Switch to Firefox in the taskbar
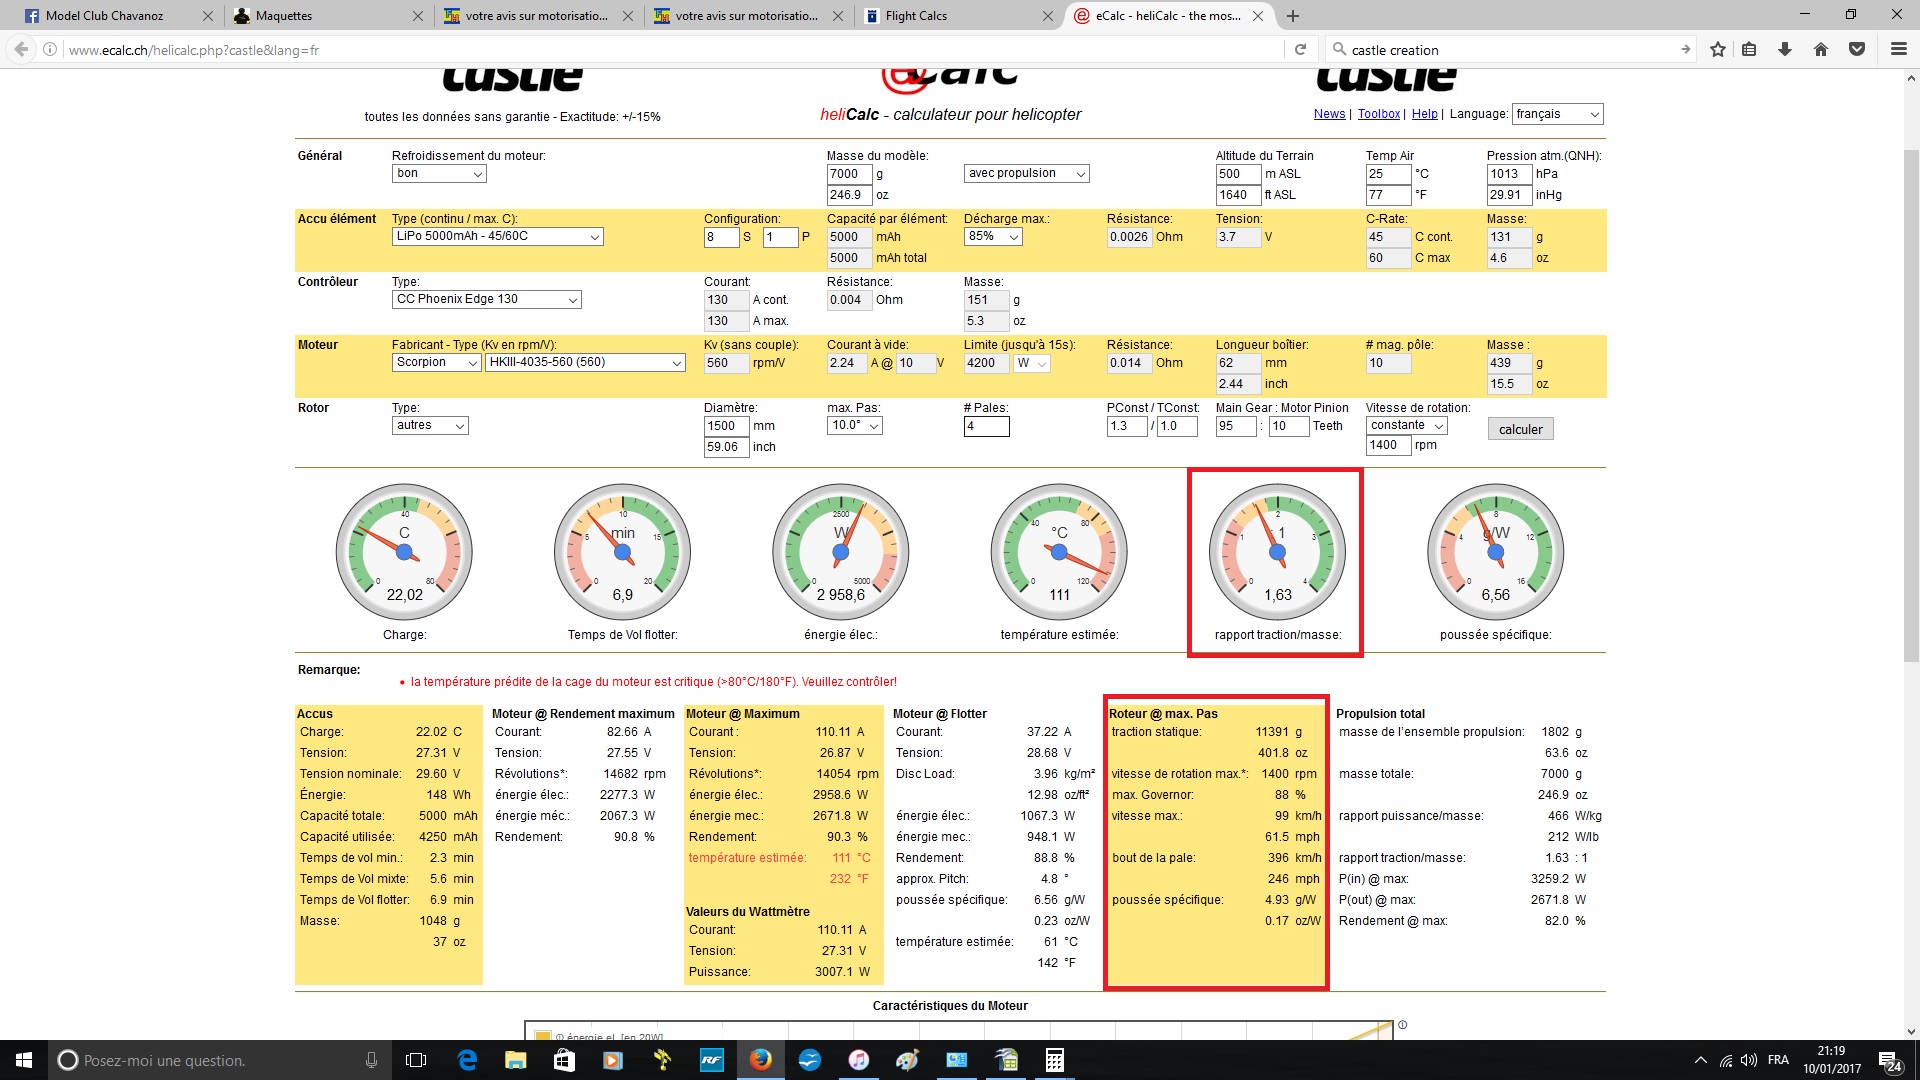1920x1080 pixels. (761, 1060)
